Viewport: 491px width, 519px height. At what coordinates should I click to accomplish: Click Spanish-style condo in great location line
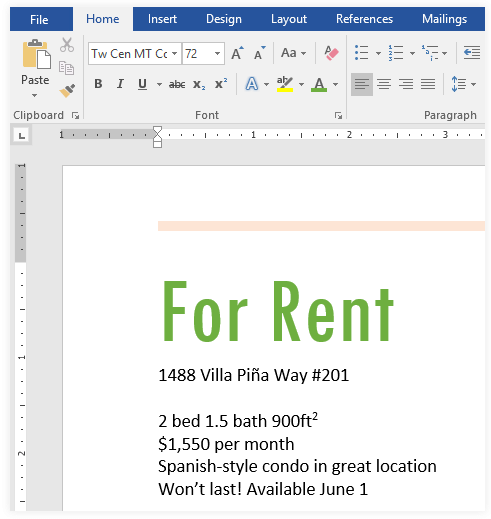[297, 466]
